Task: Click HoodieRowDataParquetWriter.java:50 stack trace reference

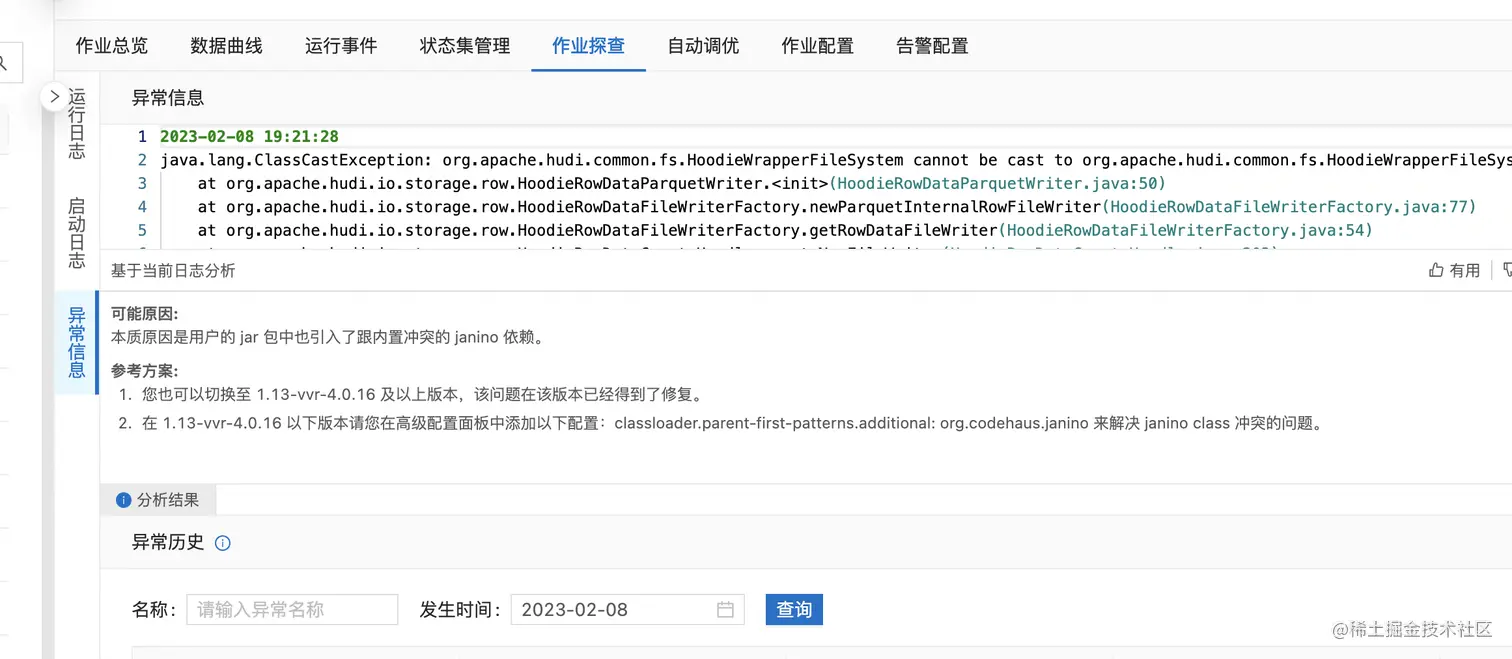Action: 998,183
